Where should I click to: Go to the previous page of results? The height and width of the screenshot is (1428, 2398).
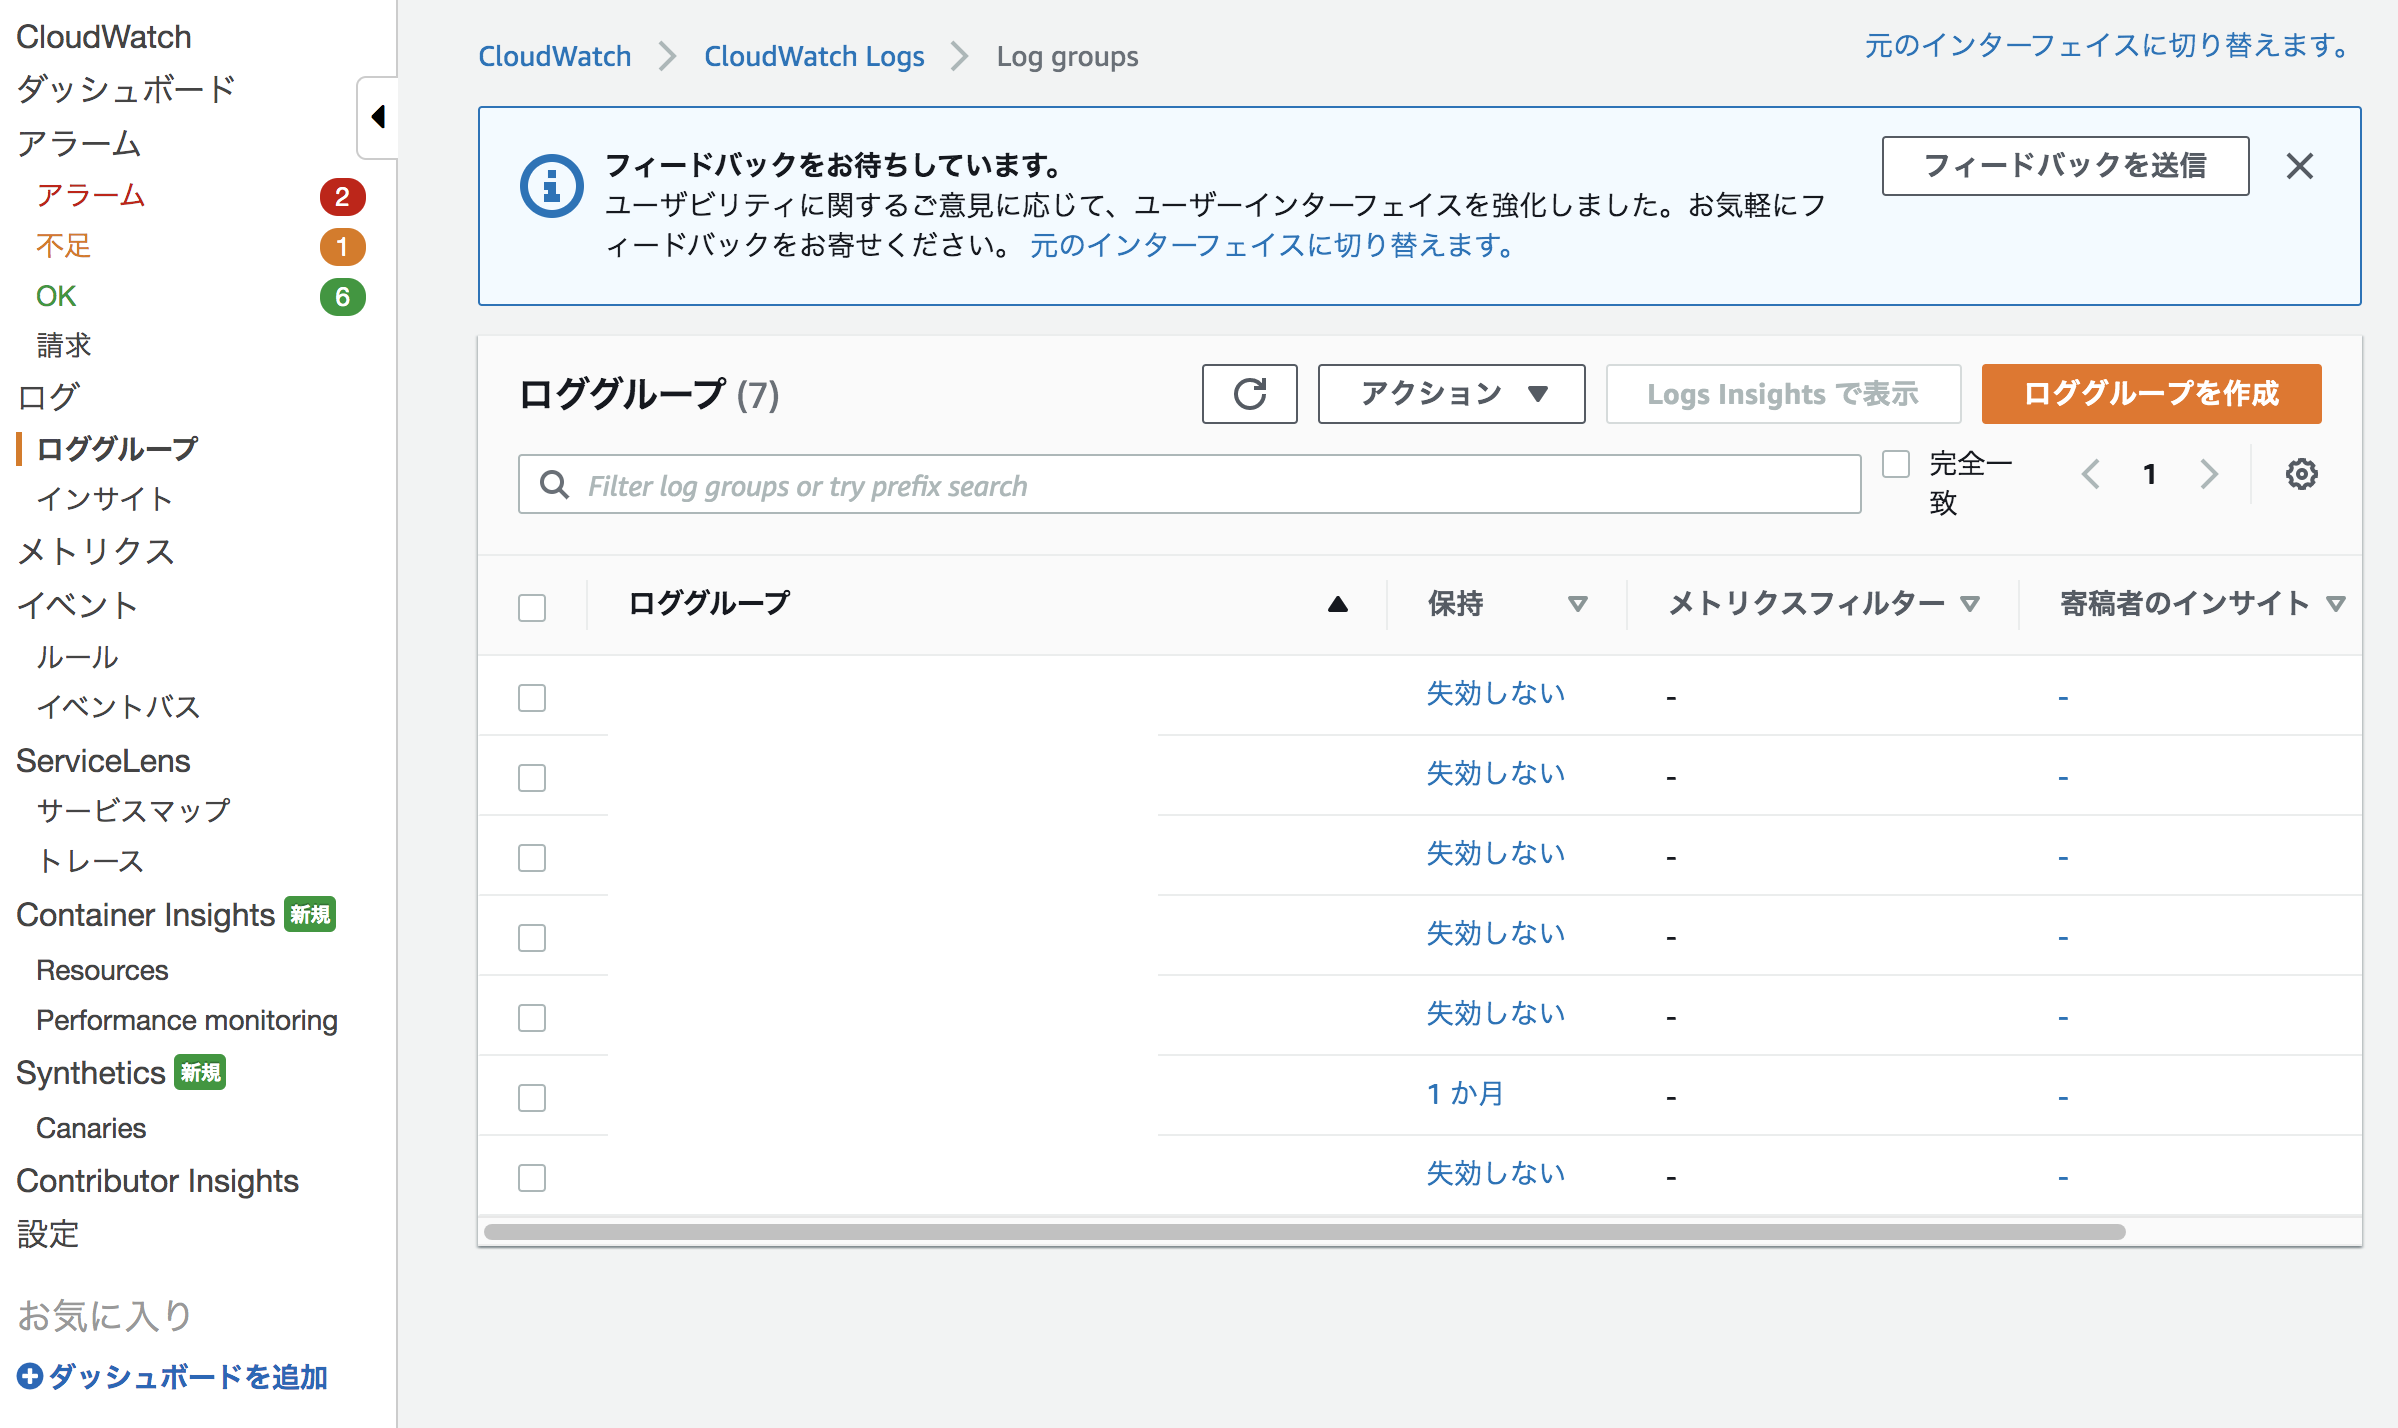(x=2089, y=474)
